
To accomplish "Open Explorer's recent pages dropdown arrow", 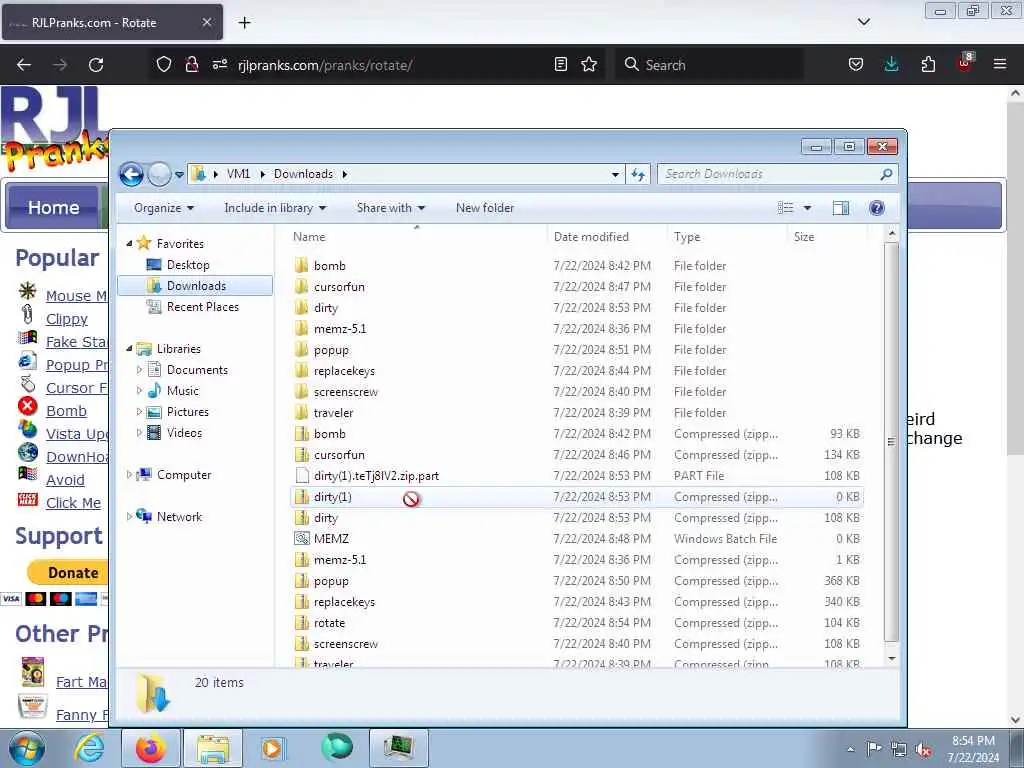I will click(x=179, y=174).
